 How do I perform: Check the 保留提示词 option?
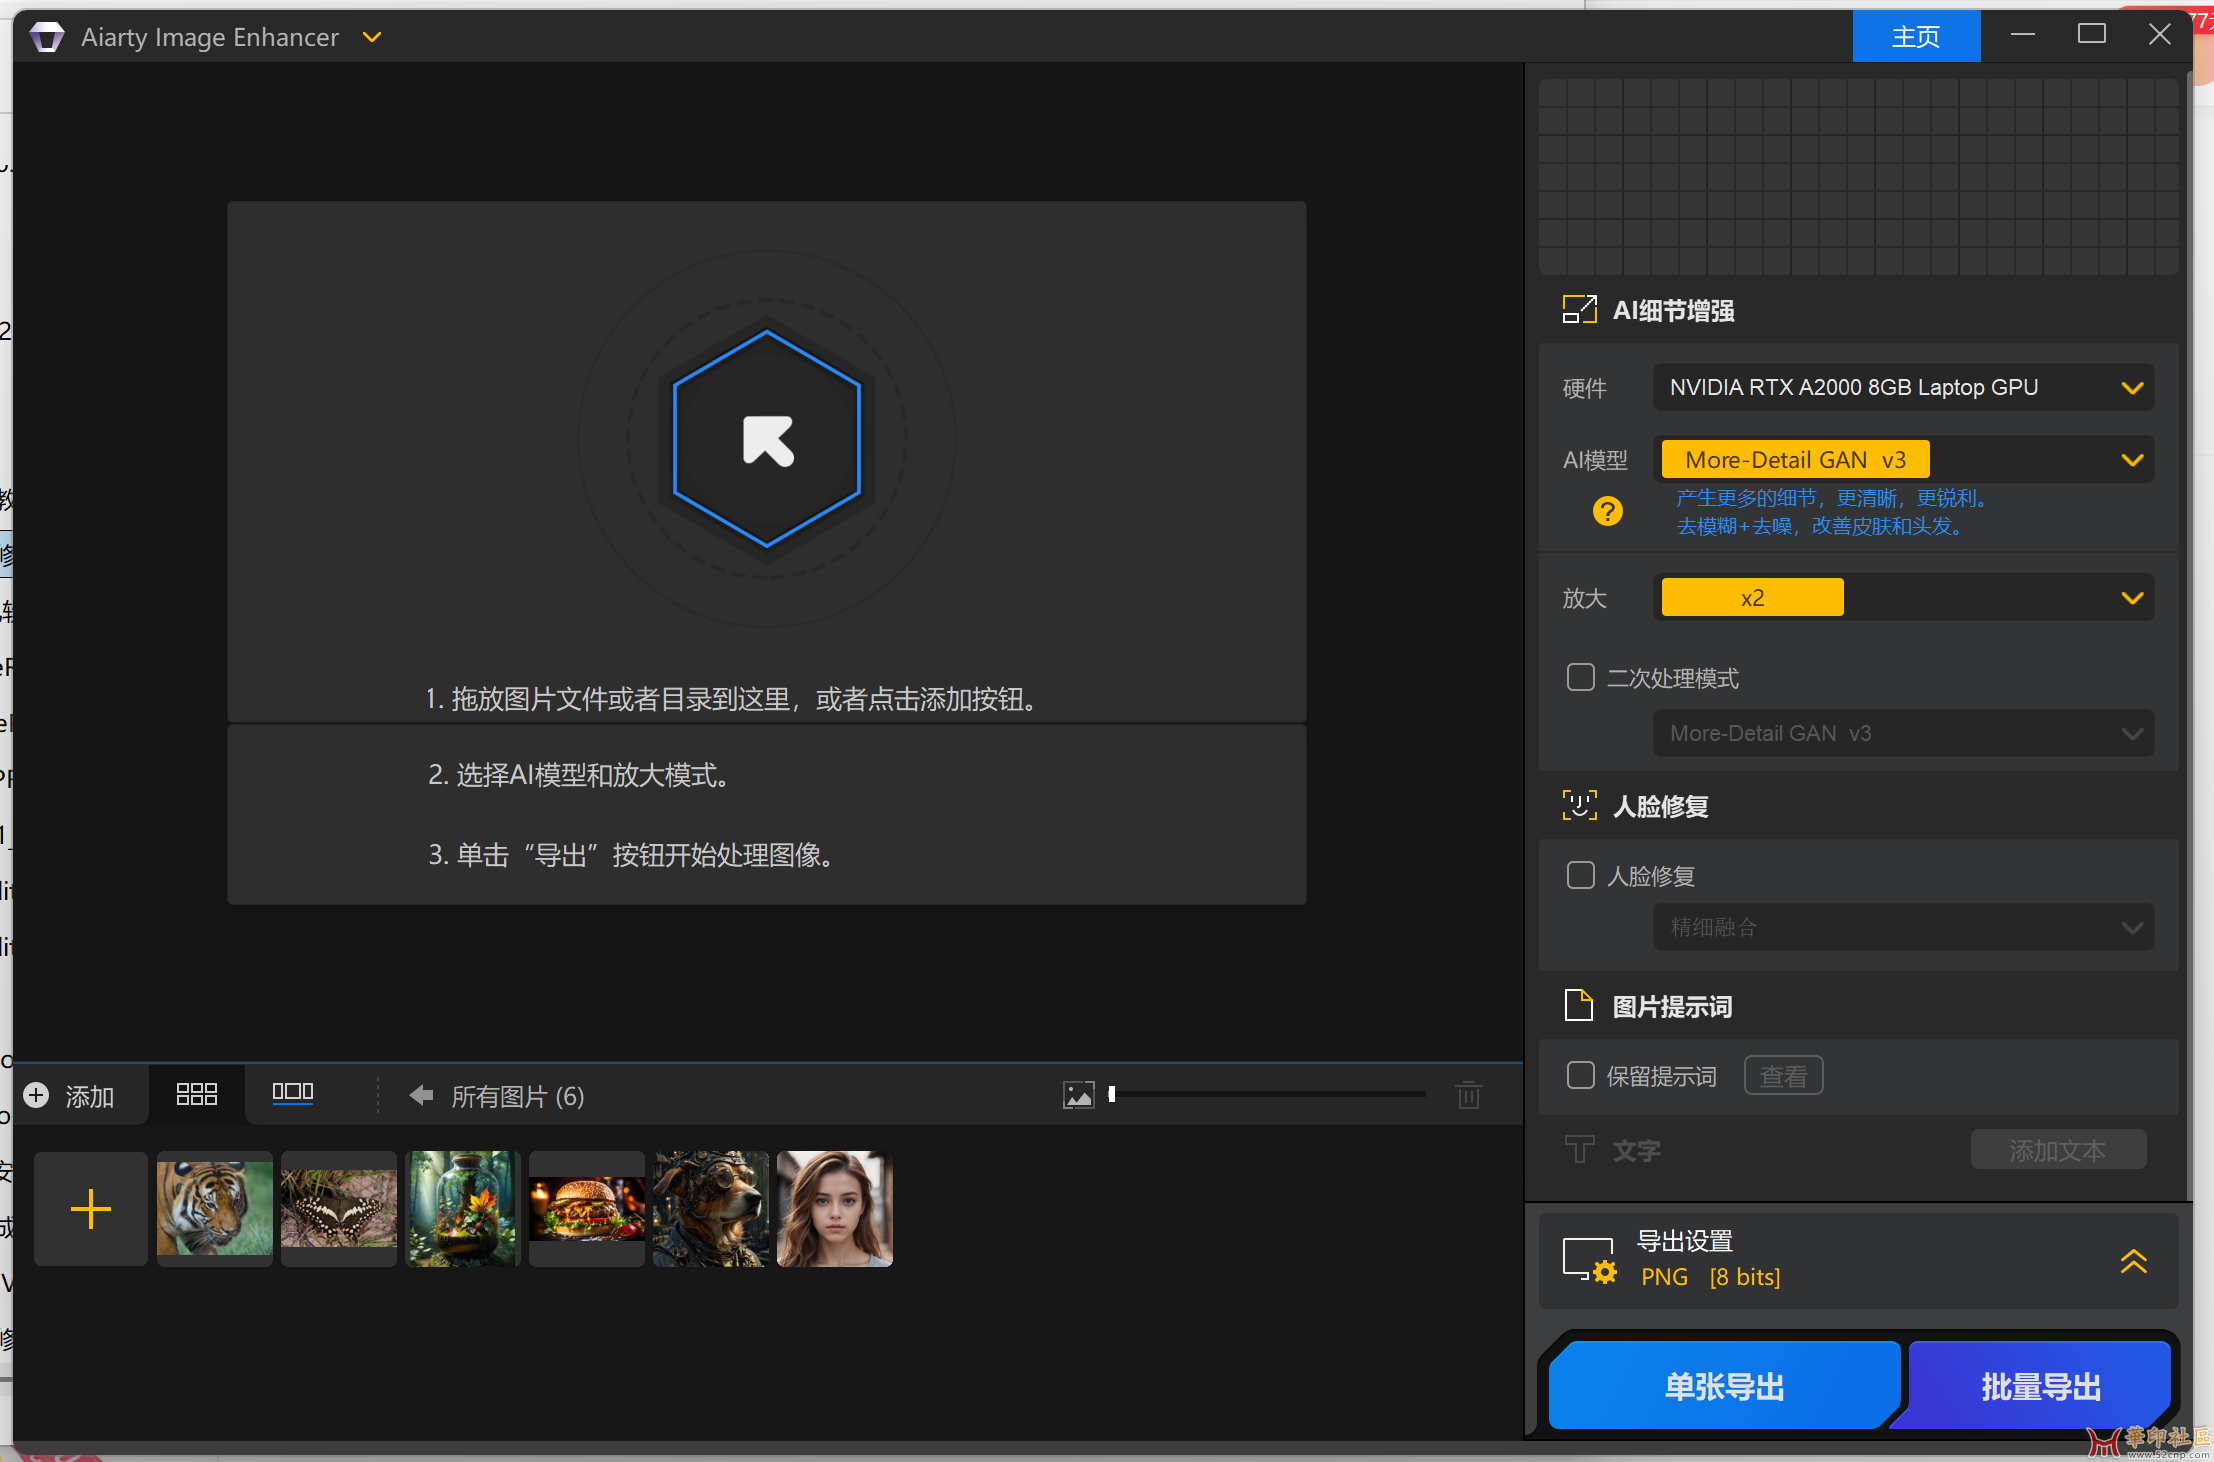pos(1581,1076)
